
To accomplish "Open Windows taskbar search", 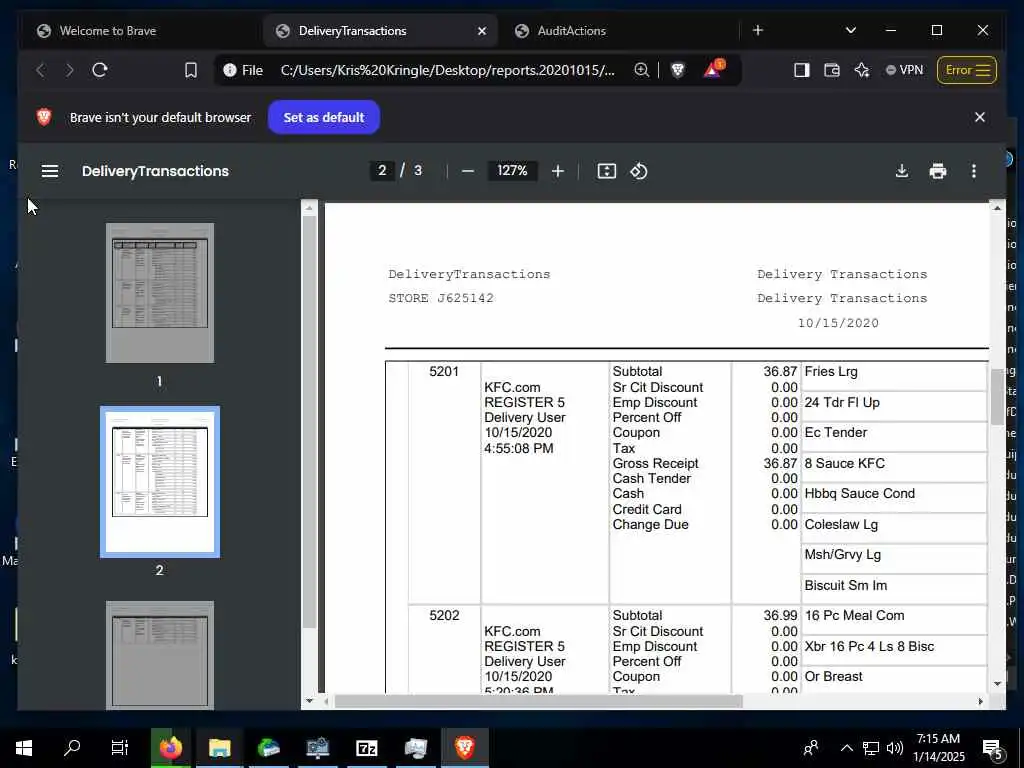I will [72, 748].
